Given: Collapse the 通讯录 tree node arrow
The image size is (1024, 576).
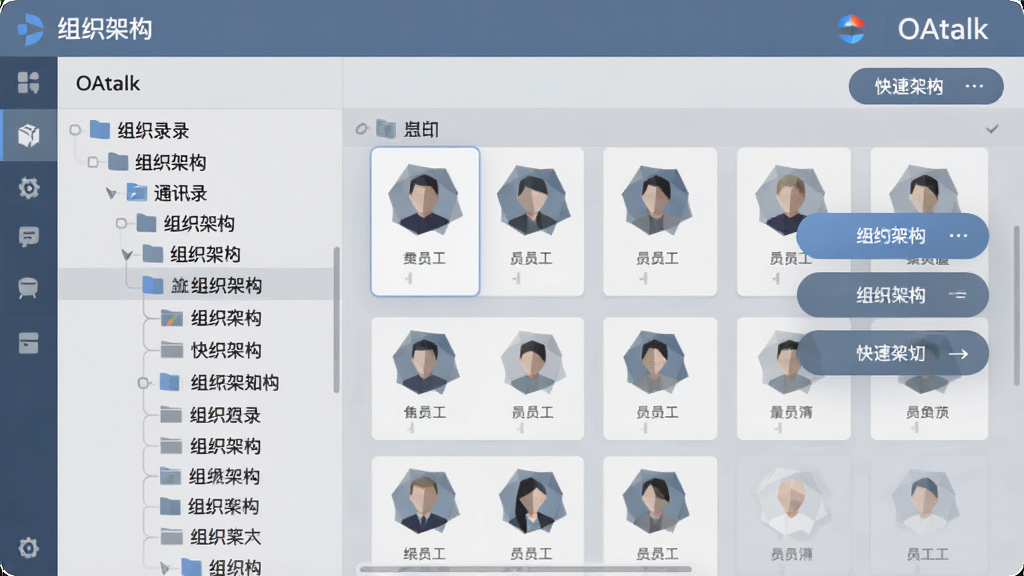Looking at the screenshot, I should (111, 193).
